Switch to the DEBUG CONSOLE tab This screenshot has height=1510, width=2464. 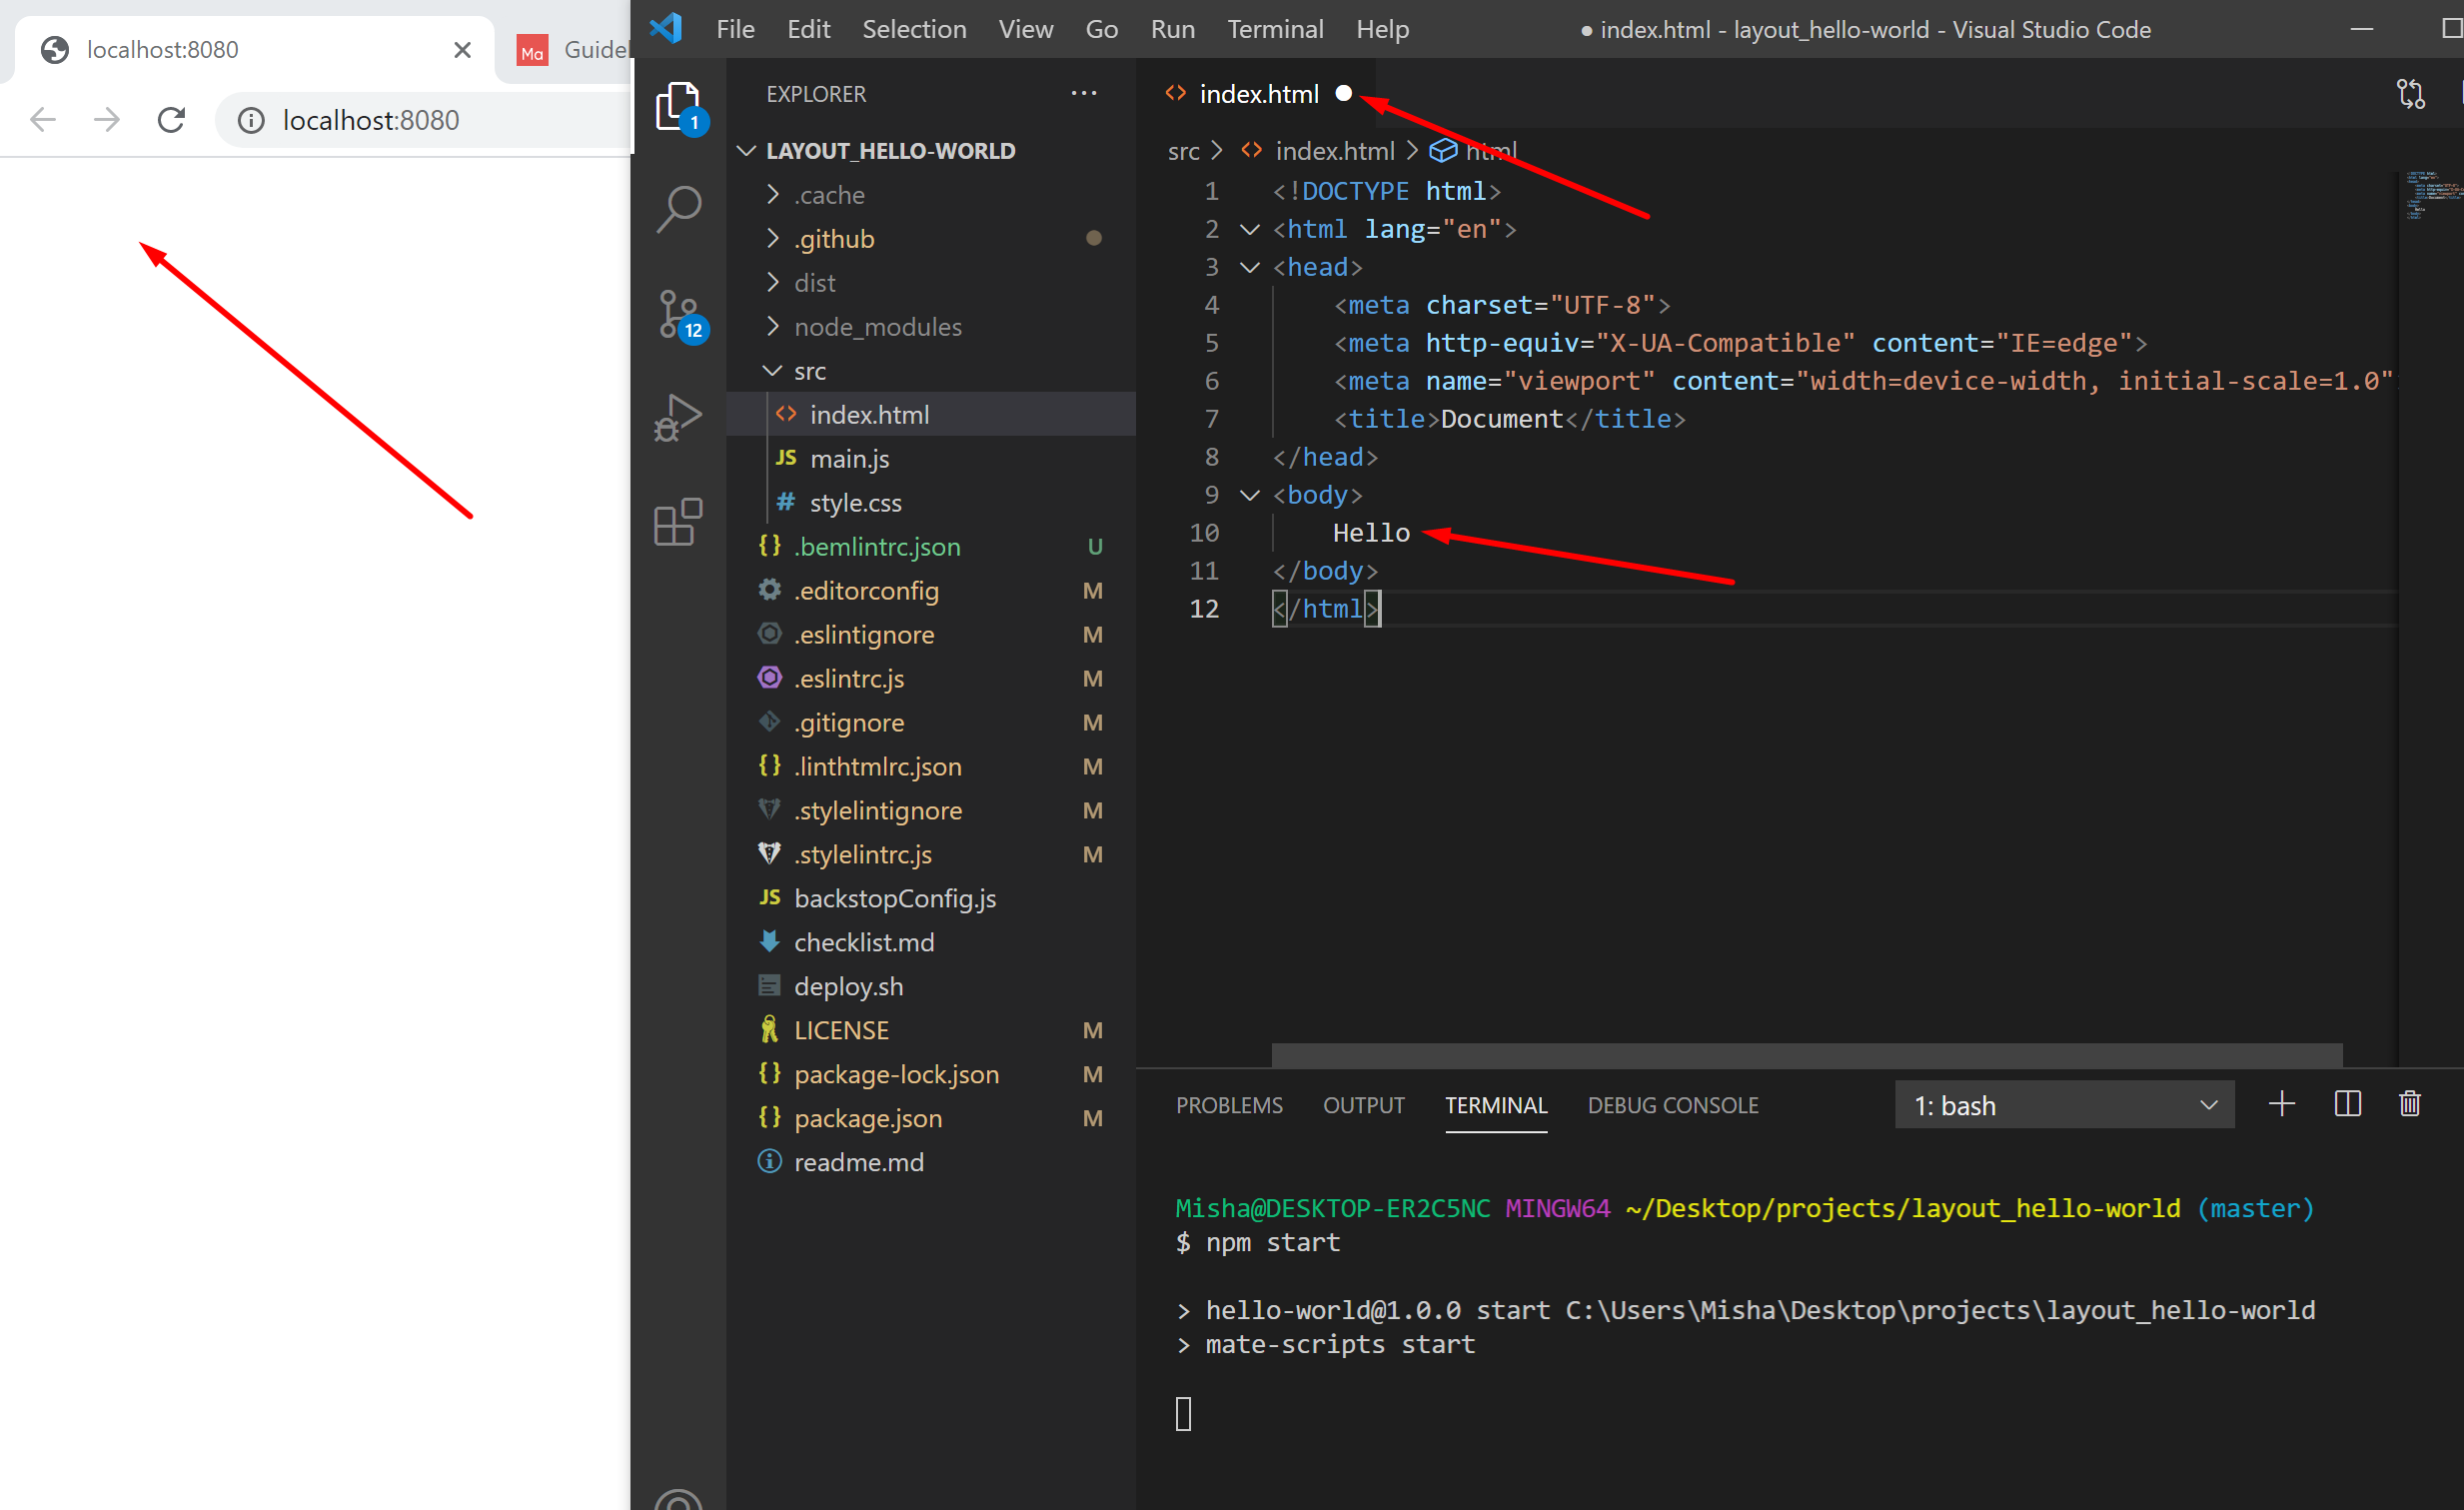pos(1672,1106)
